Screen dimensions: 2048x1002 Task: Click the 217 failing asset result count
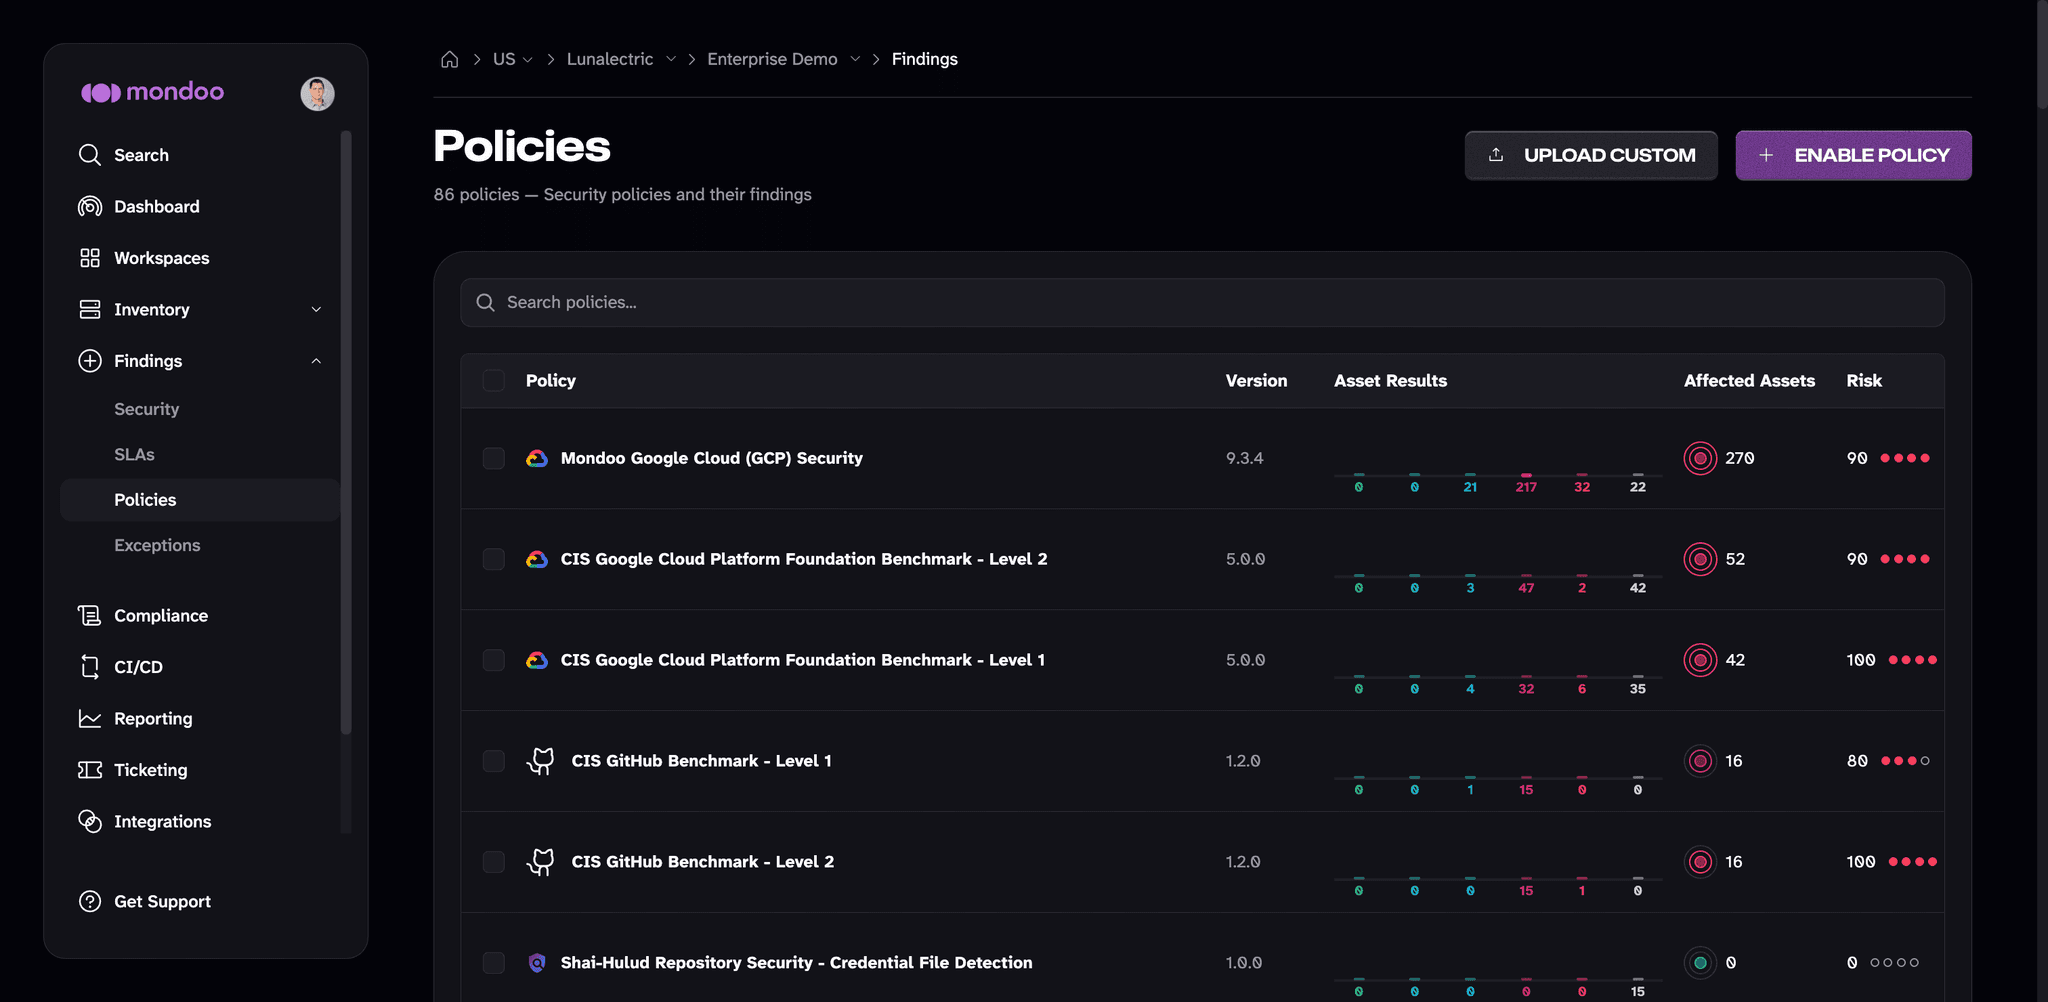[x=1526, y=487]
